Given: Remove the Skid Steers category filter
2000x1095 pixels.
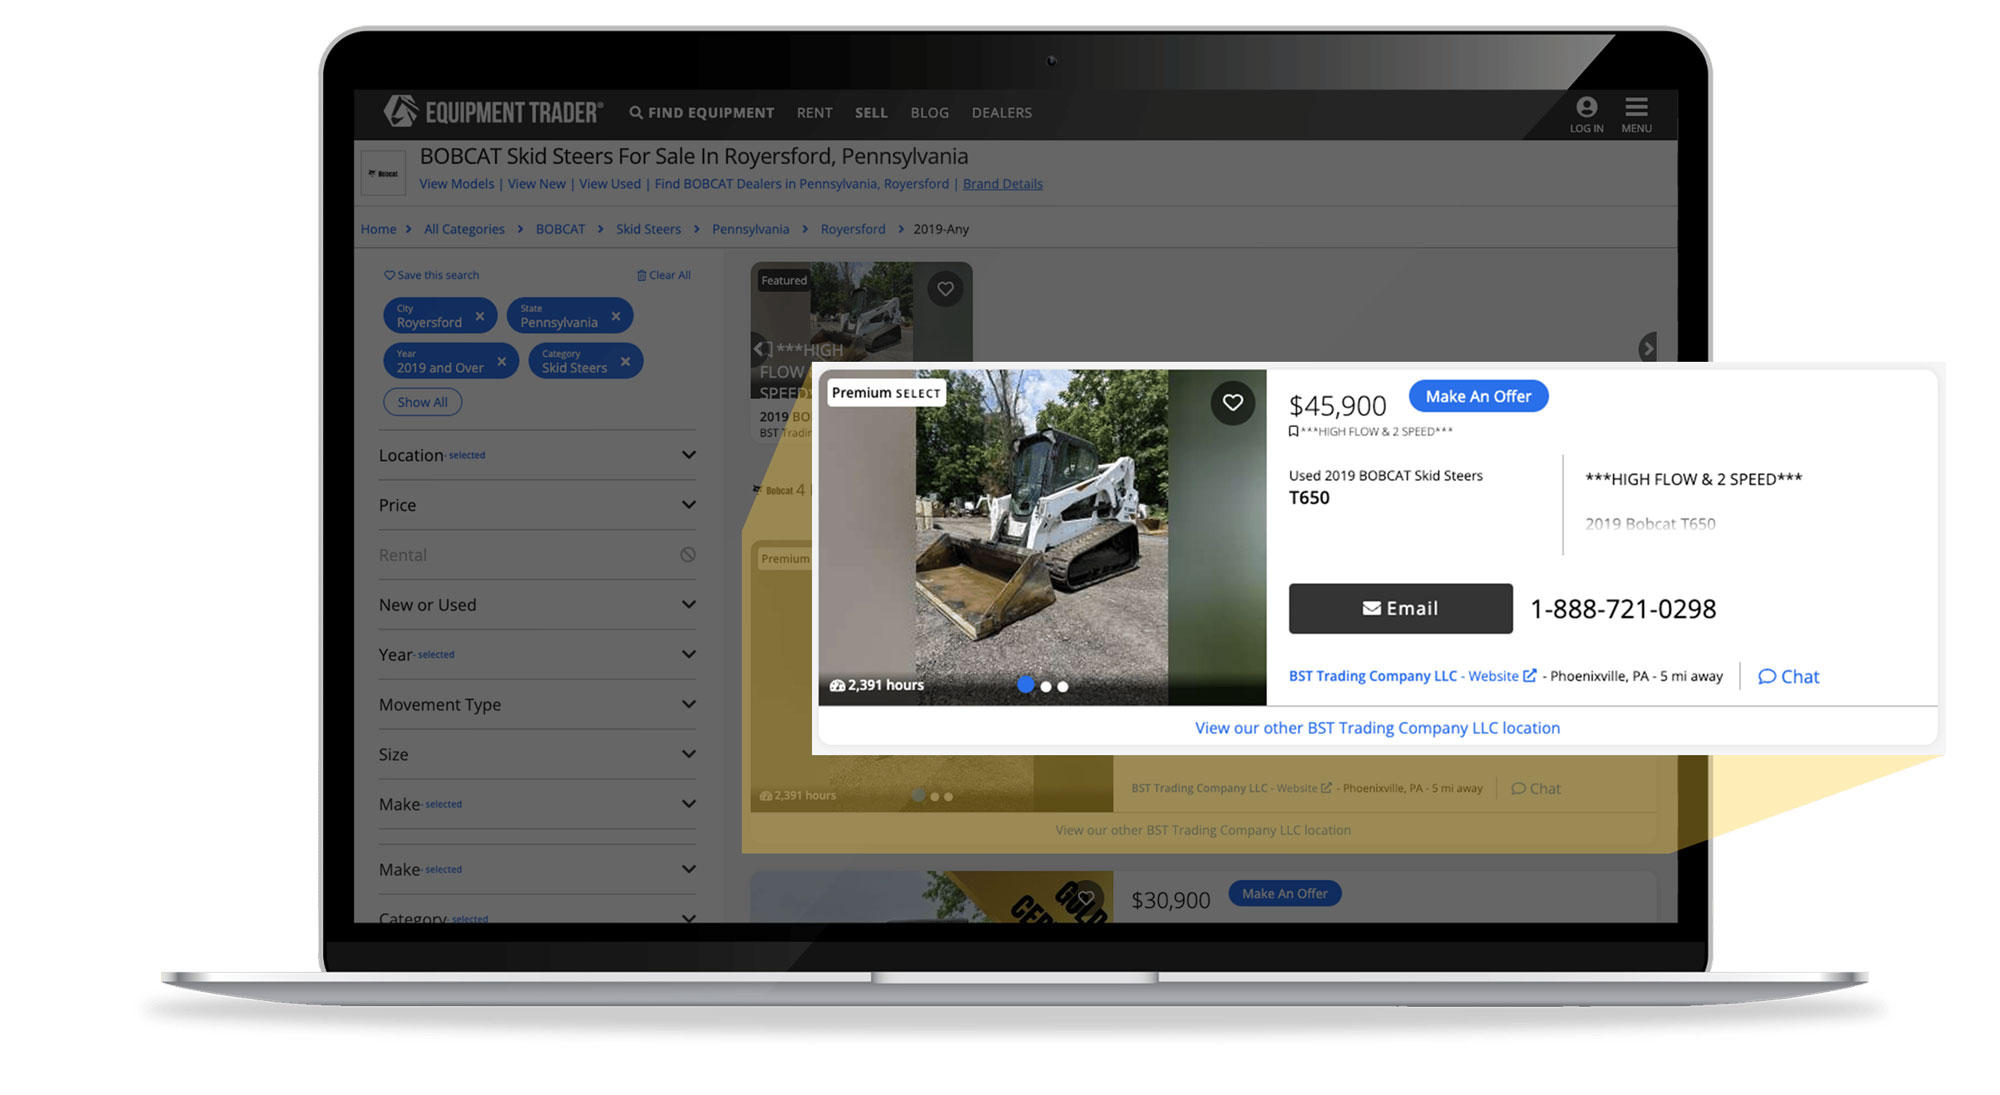Looking at the screenshot, I should click(x=625, y=361).
